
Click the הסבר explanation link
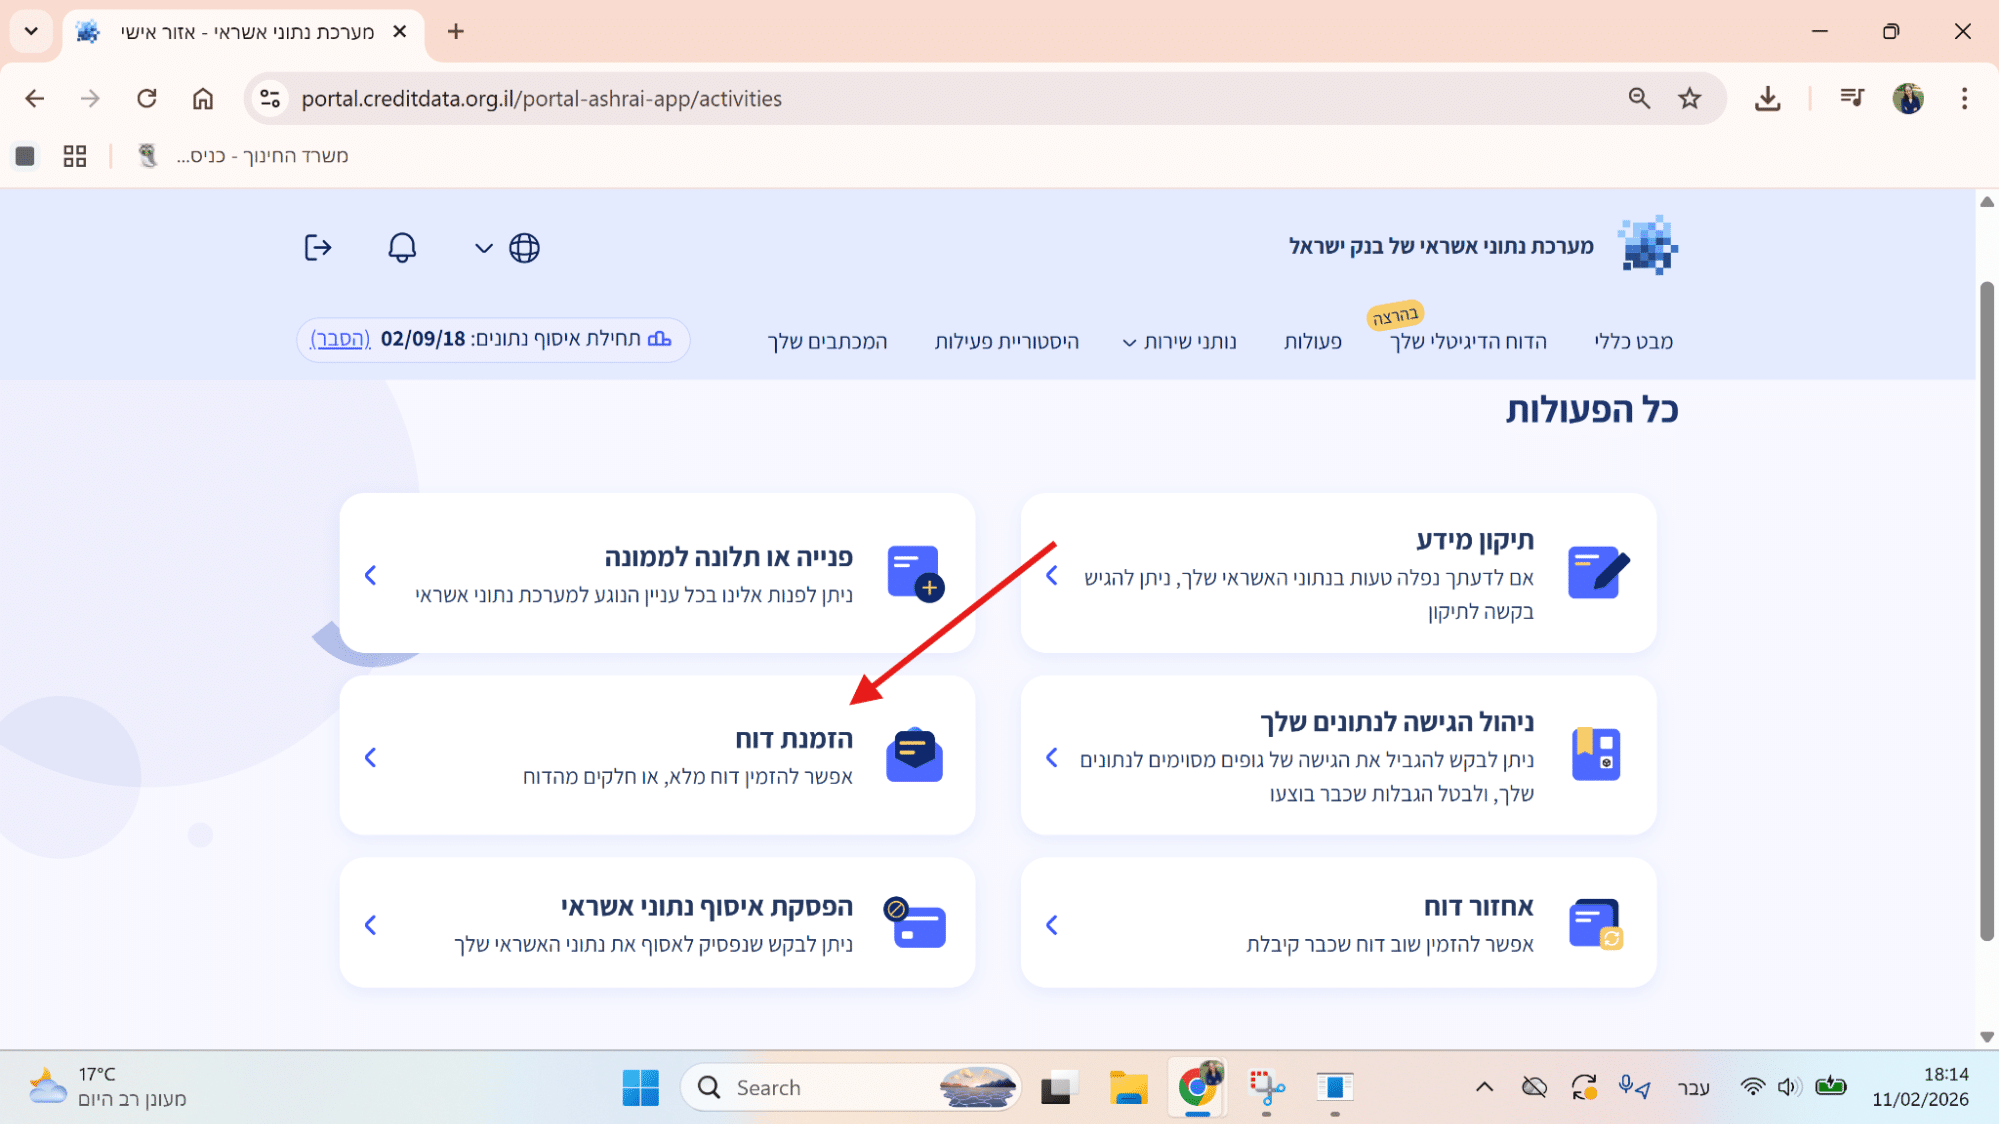(x=340, y=339)
